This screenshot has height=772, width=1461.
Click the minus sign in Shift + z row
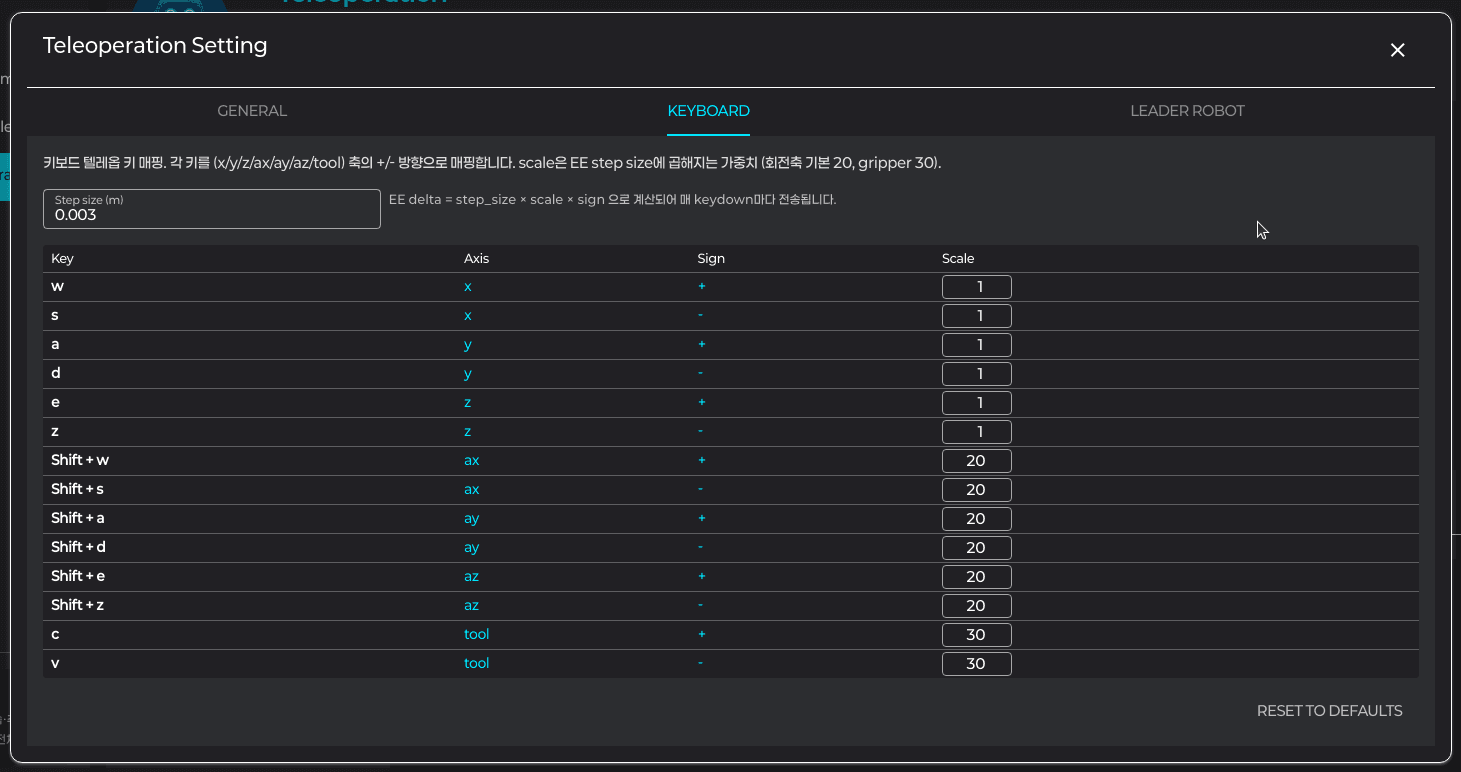700,606
